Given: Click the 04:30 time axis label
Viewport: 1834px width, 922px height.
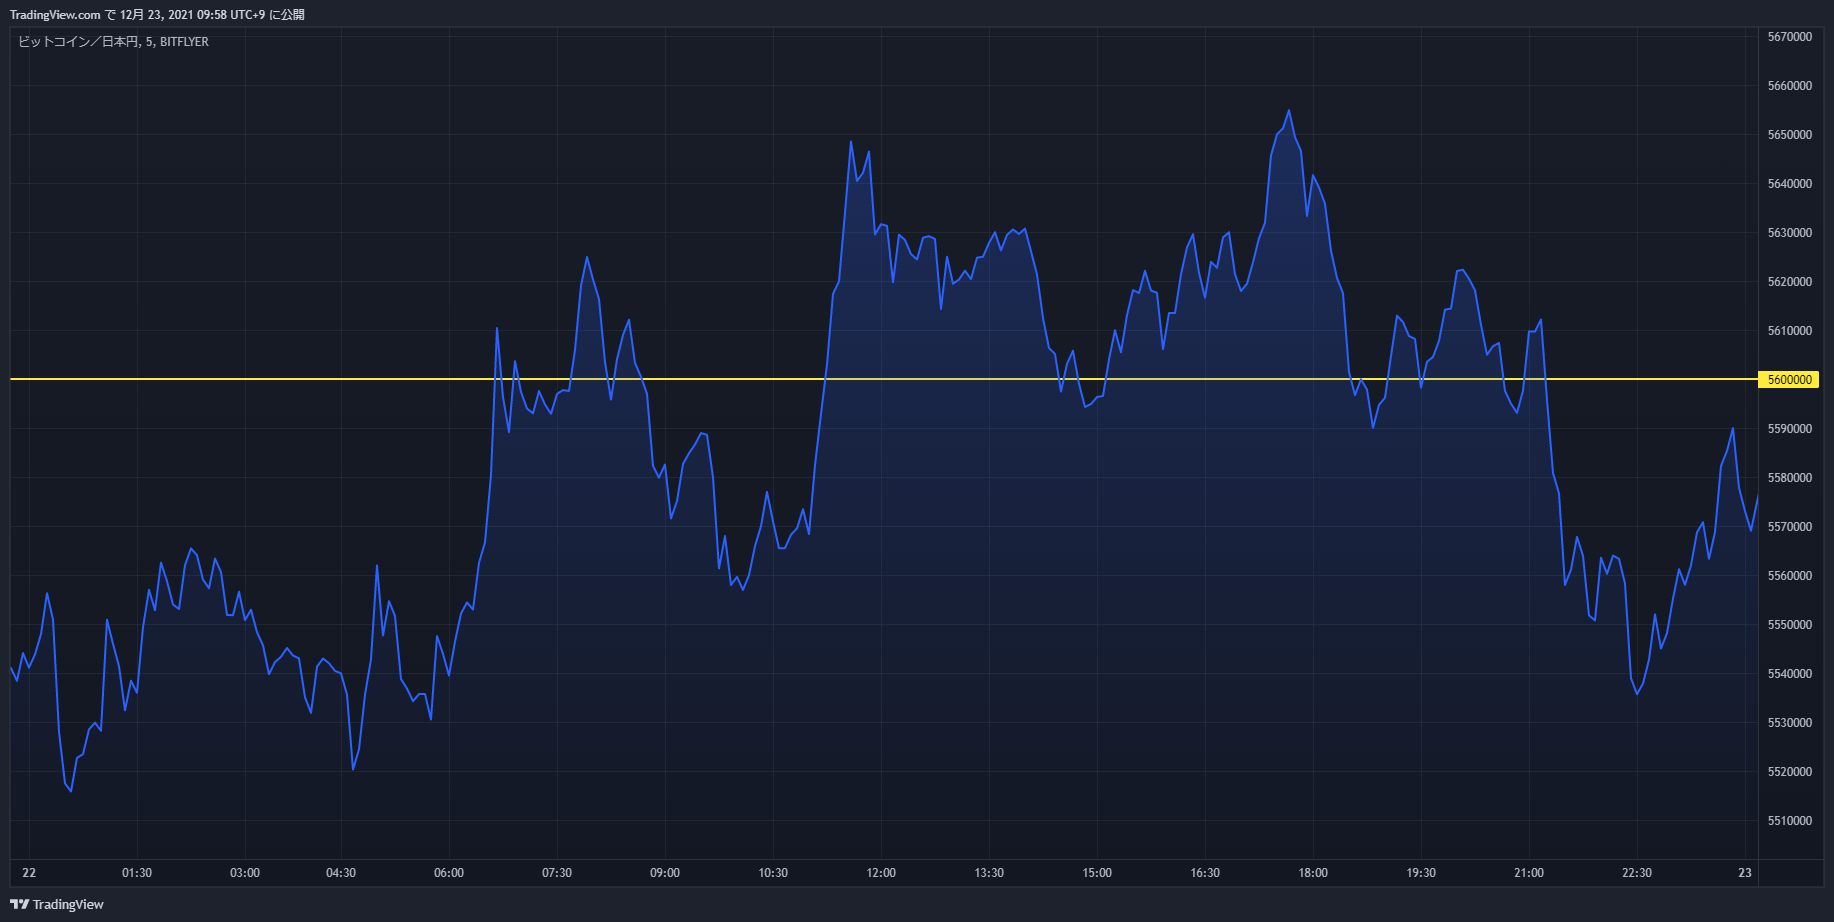Looking at the screenshot, I should coord(341,873).
